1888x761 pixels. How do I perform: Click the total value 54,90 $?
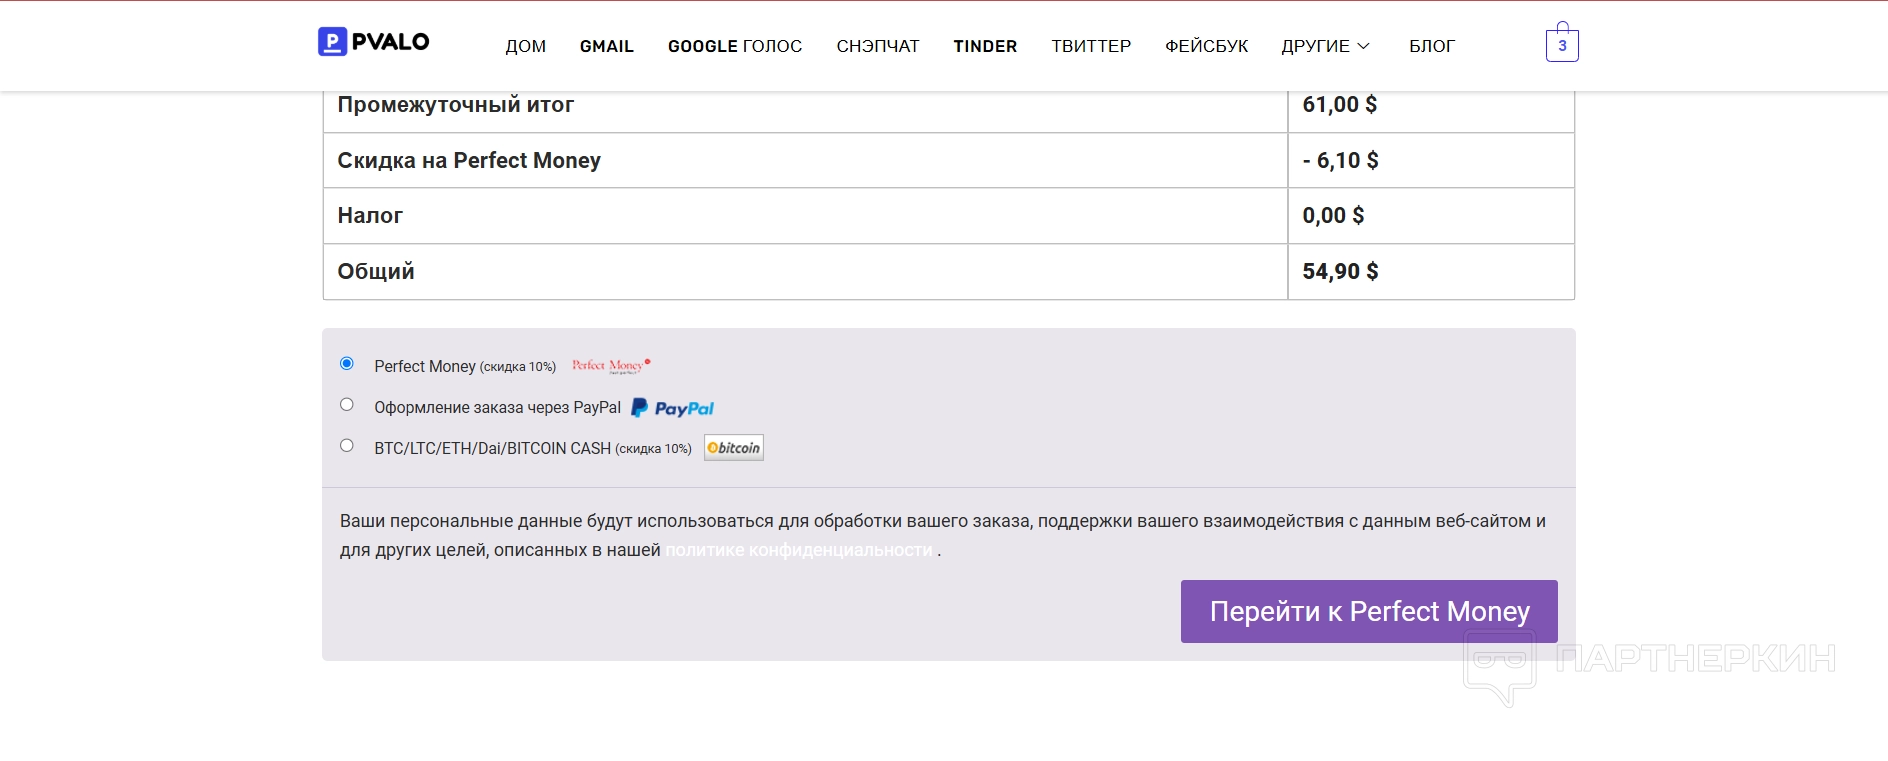tap(1340, 272)
